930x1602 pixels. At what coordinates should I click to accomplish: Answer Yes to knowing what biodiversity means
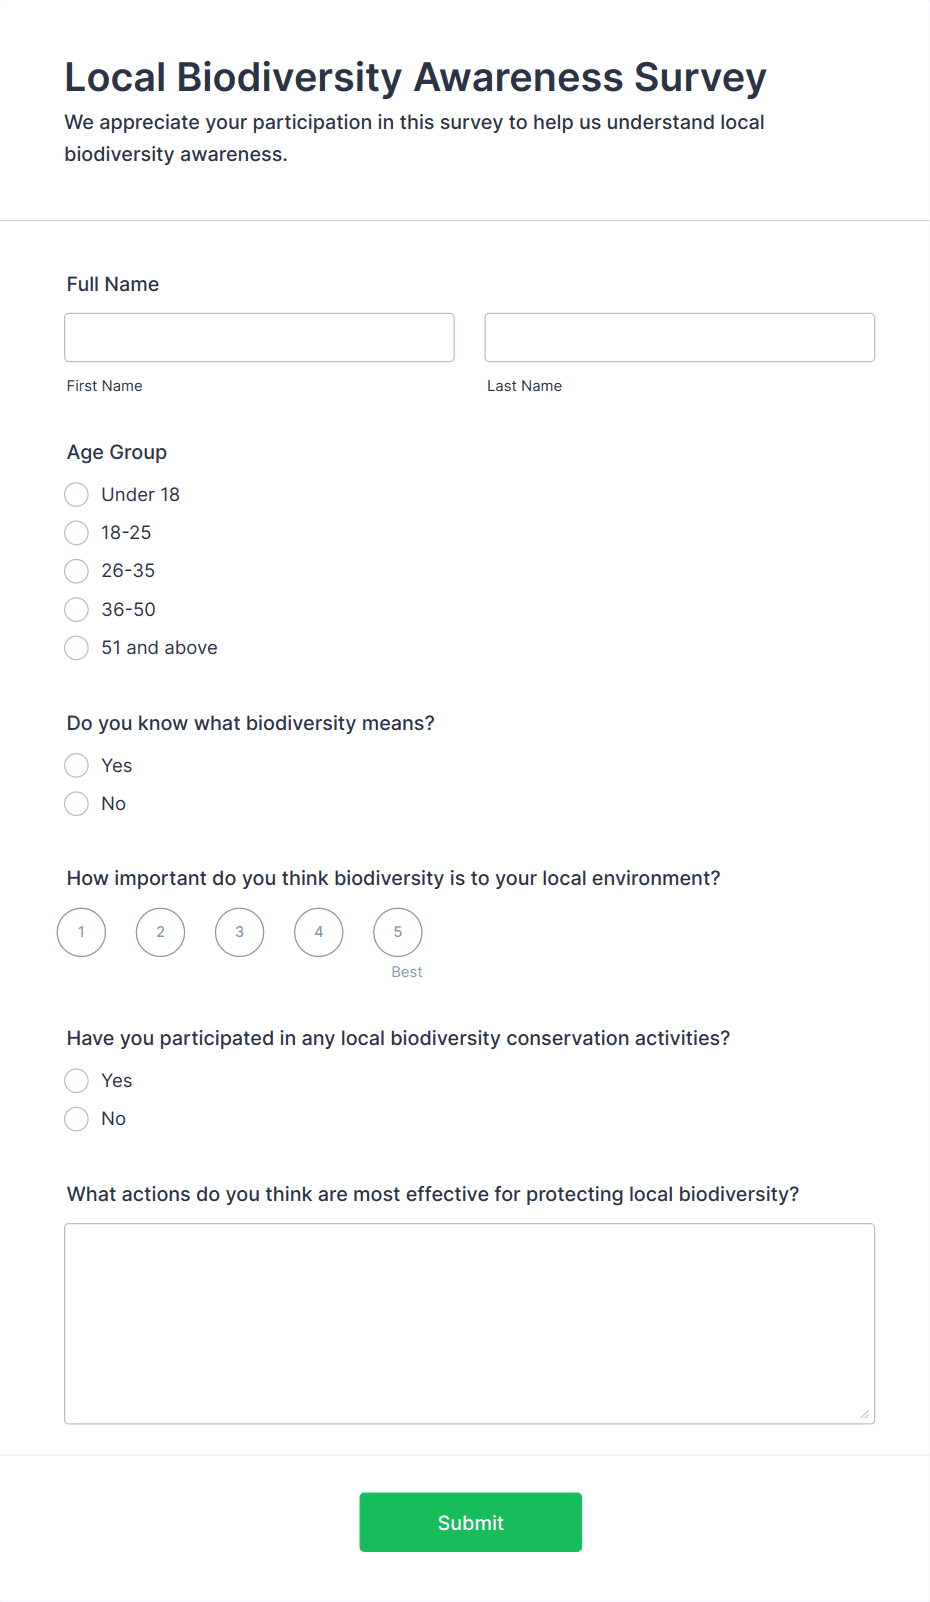pyautogui.click(x=77, y=766)
